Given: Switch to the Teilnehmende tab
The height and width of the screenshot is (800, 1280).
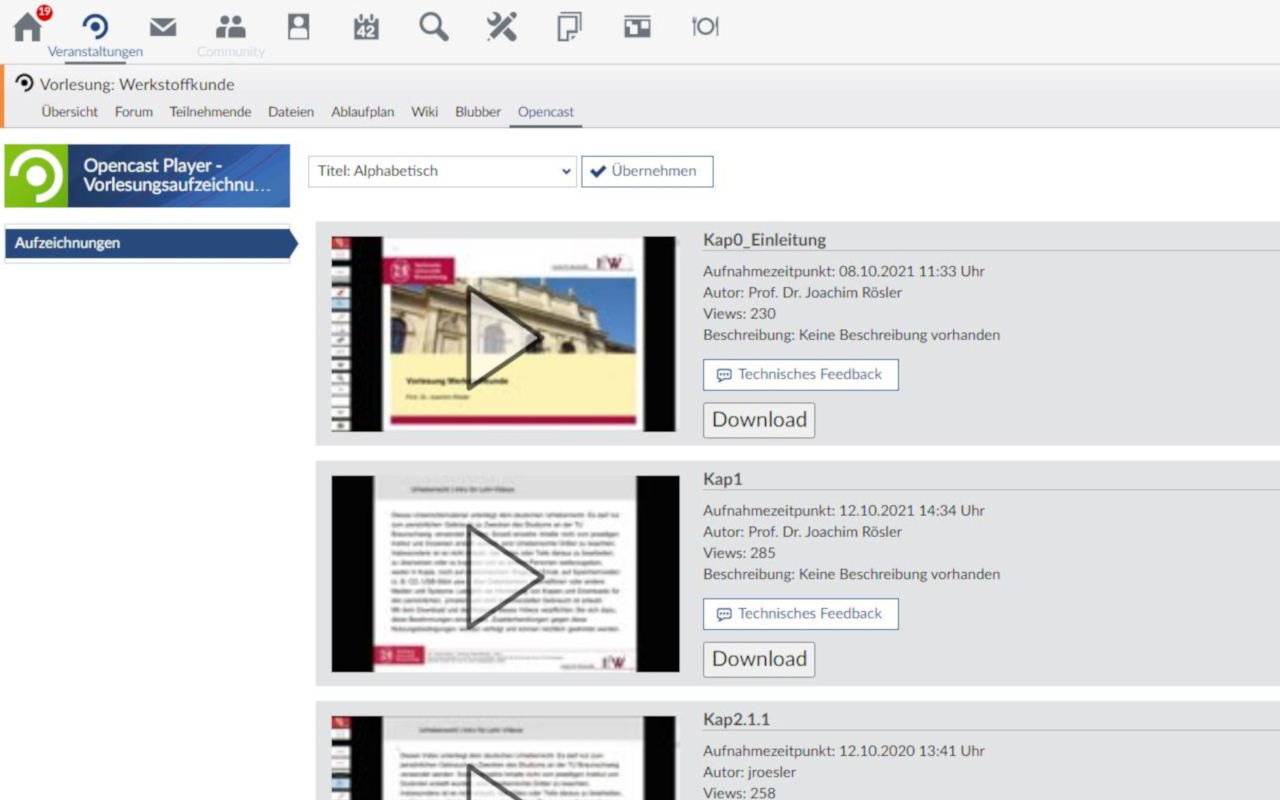Looking at the screenshot, I should click(210, 112).
